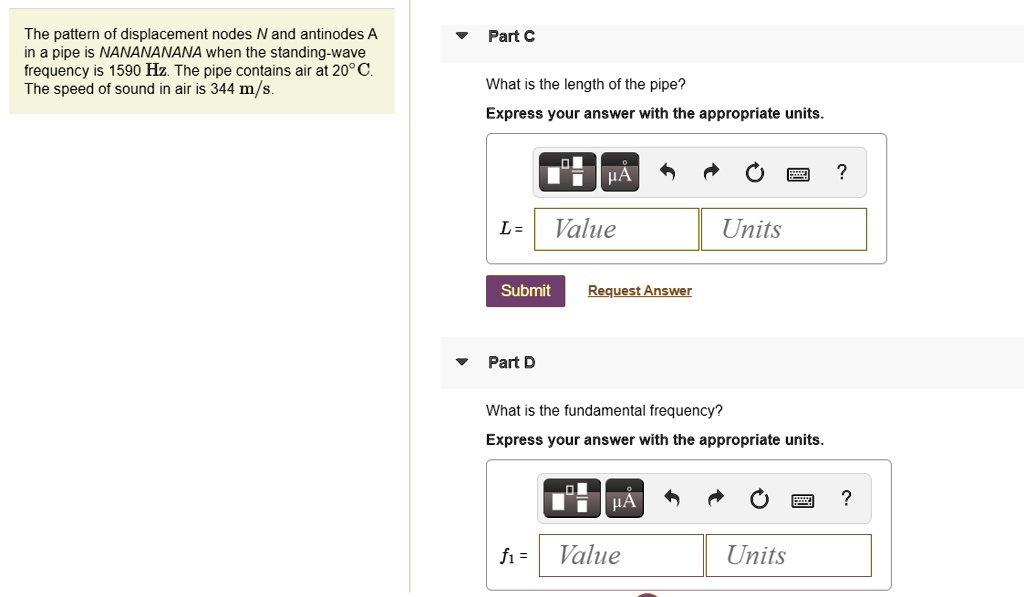Viewport: 1024px width, 597px height.
Task: Open the μÅ symbols menu for Part C
Action: click(619, 171)
